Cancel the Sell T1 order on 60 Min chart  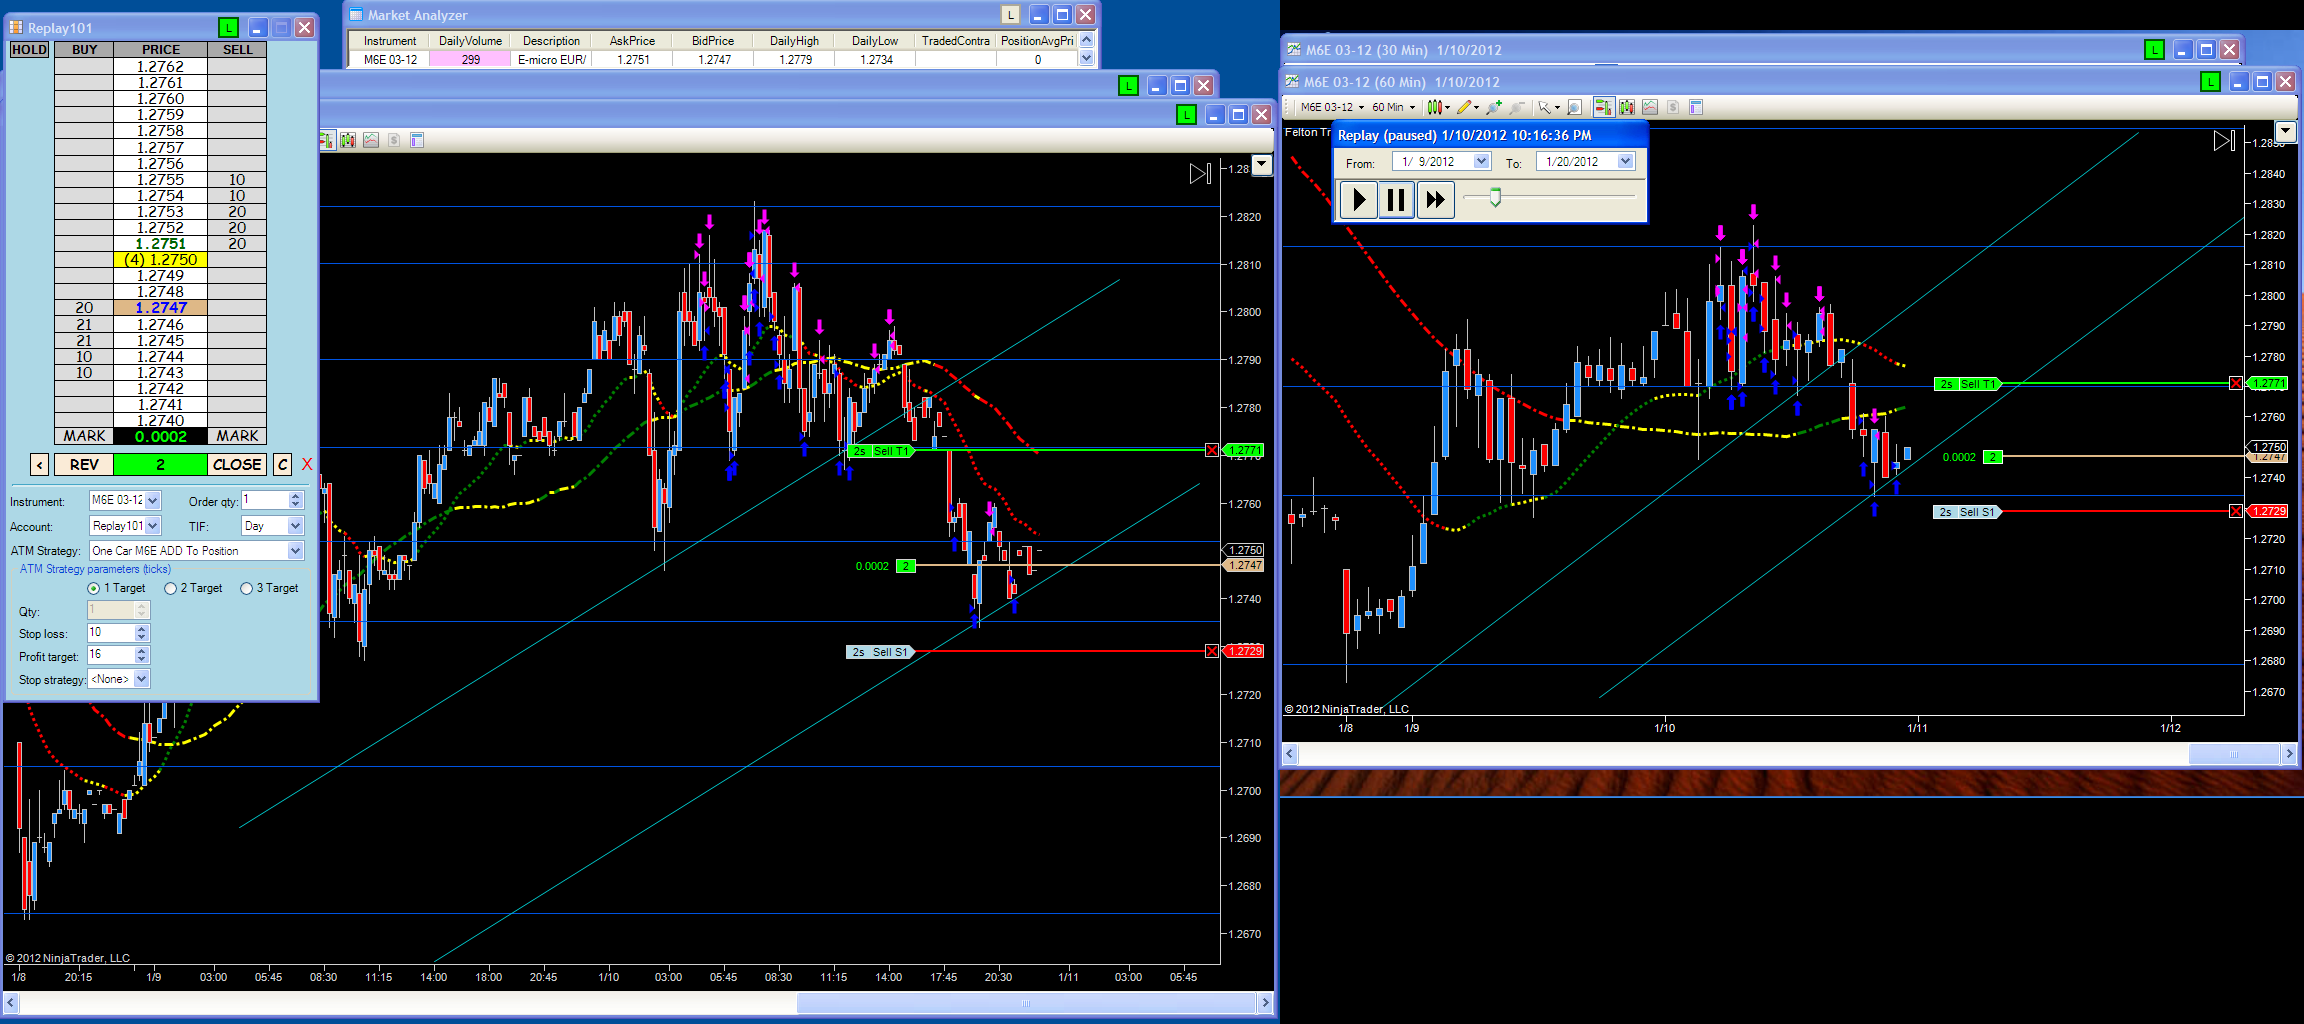(x=2236, y=383)
